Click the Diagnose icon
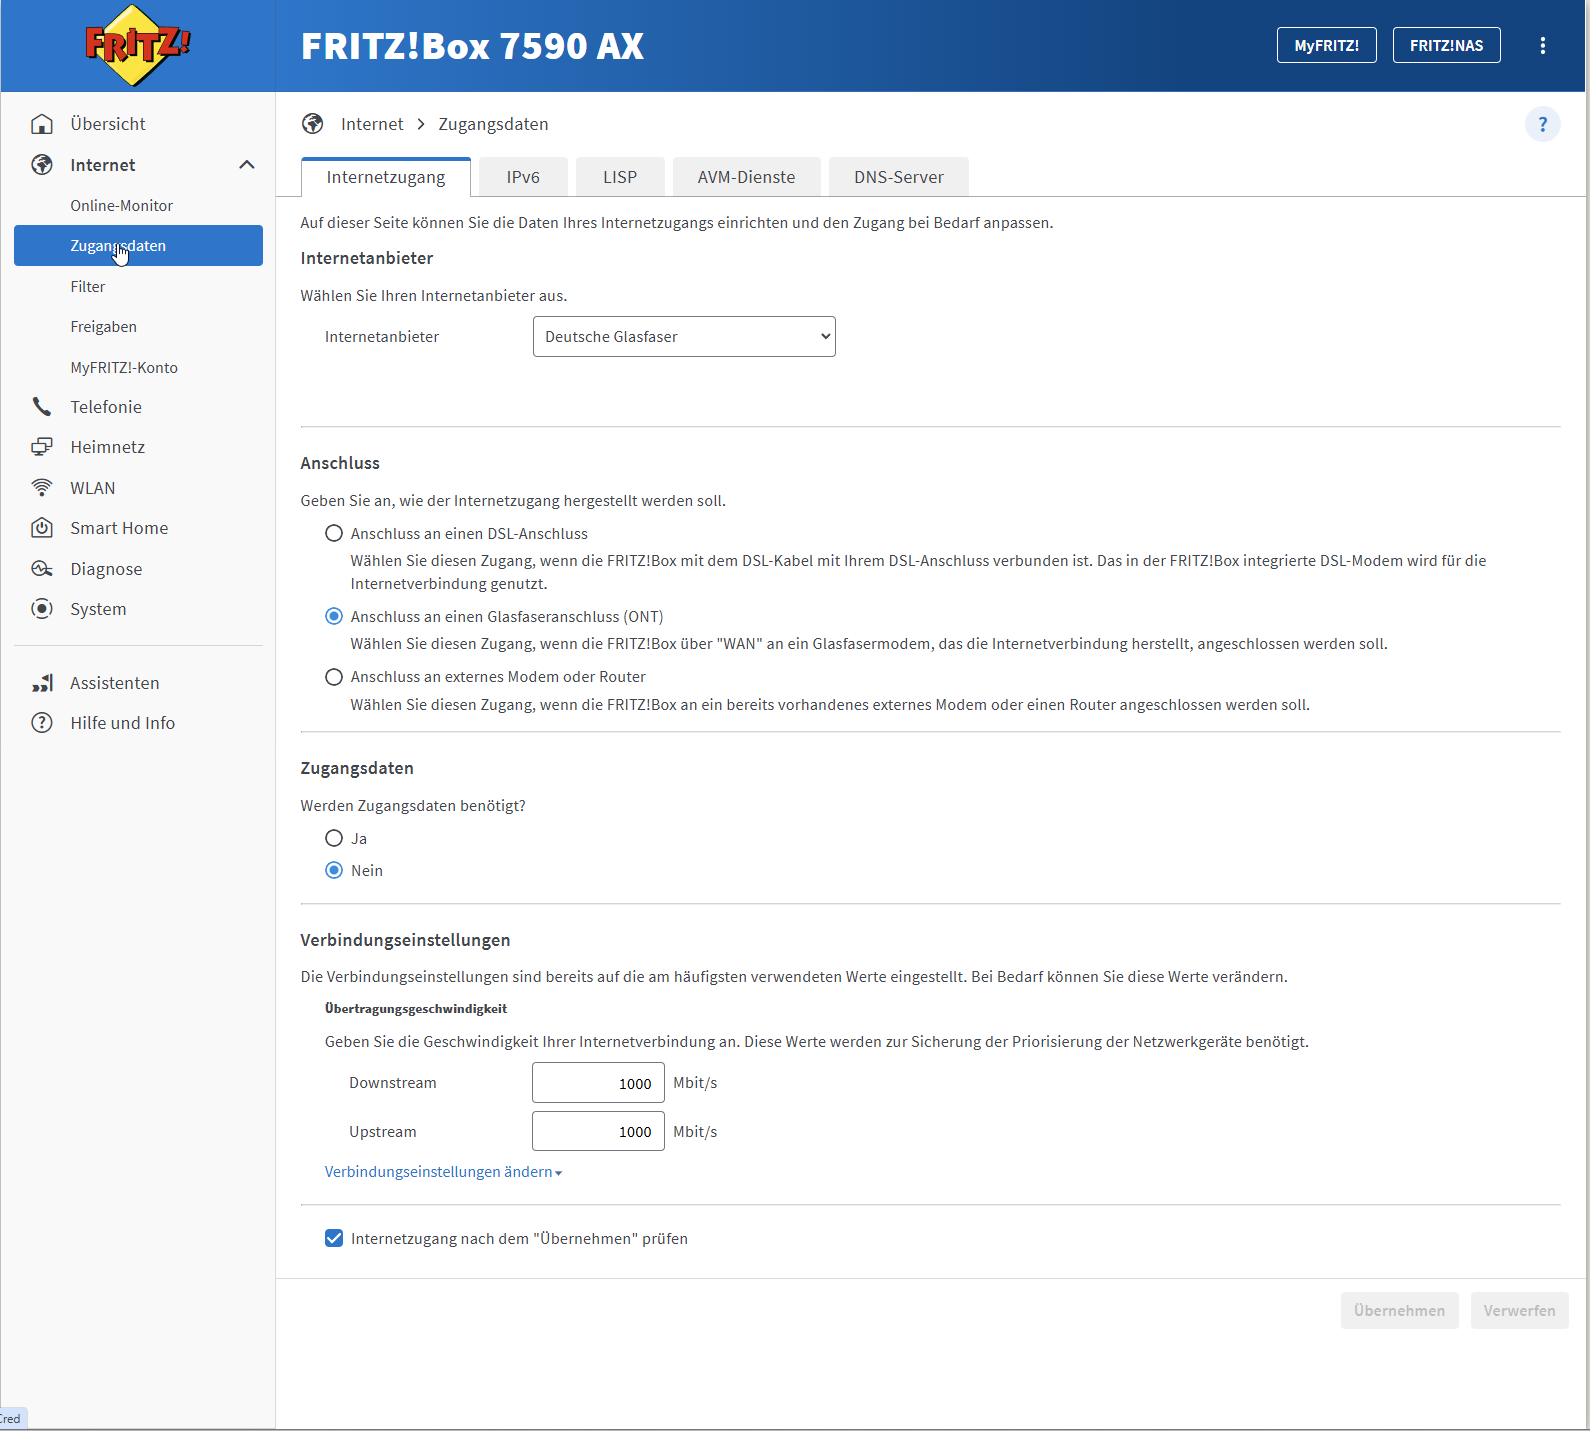Viewport: 1590px width, 1431px height. pos(42,569)
